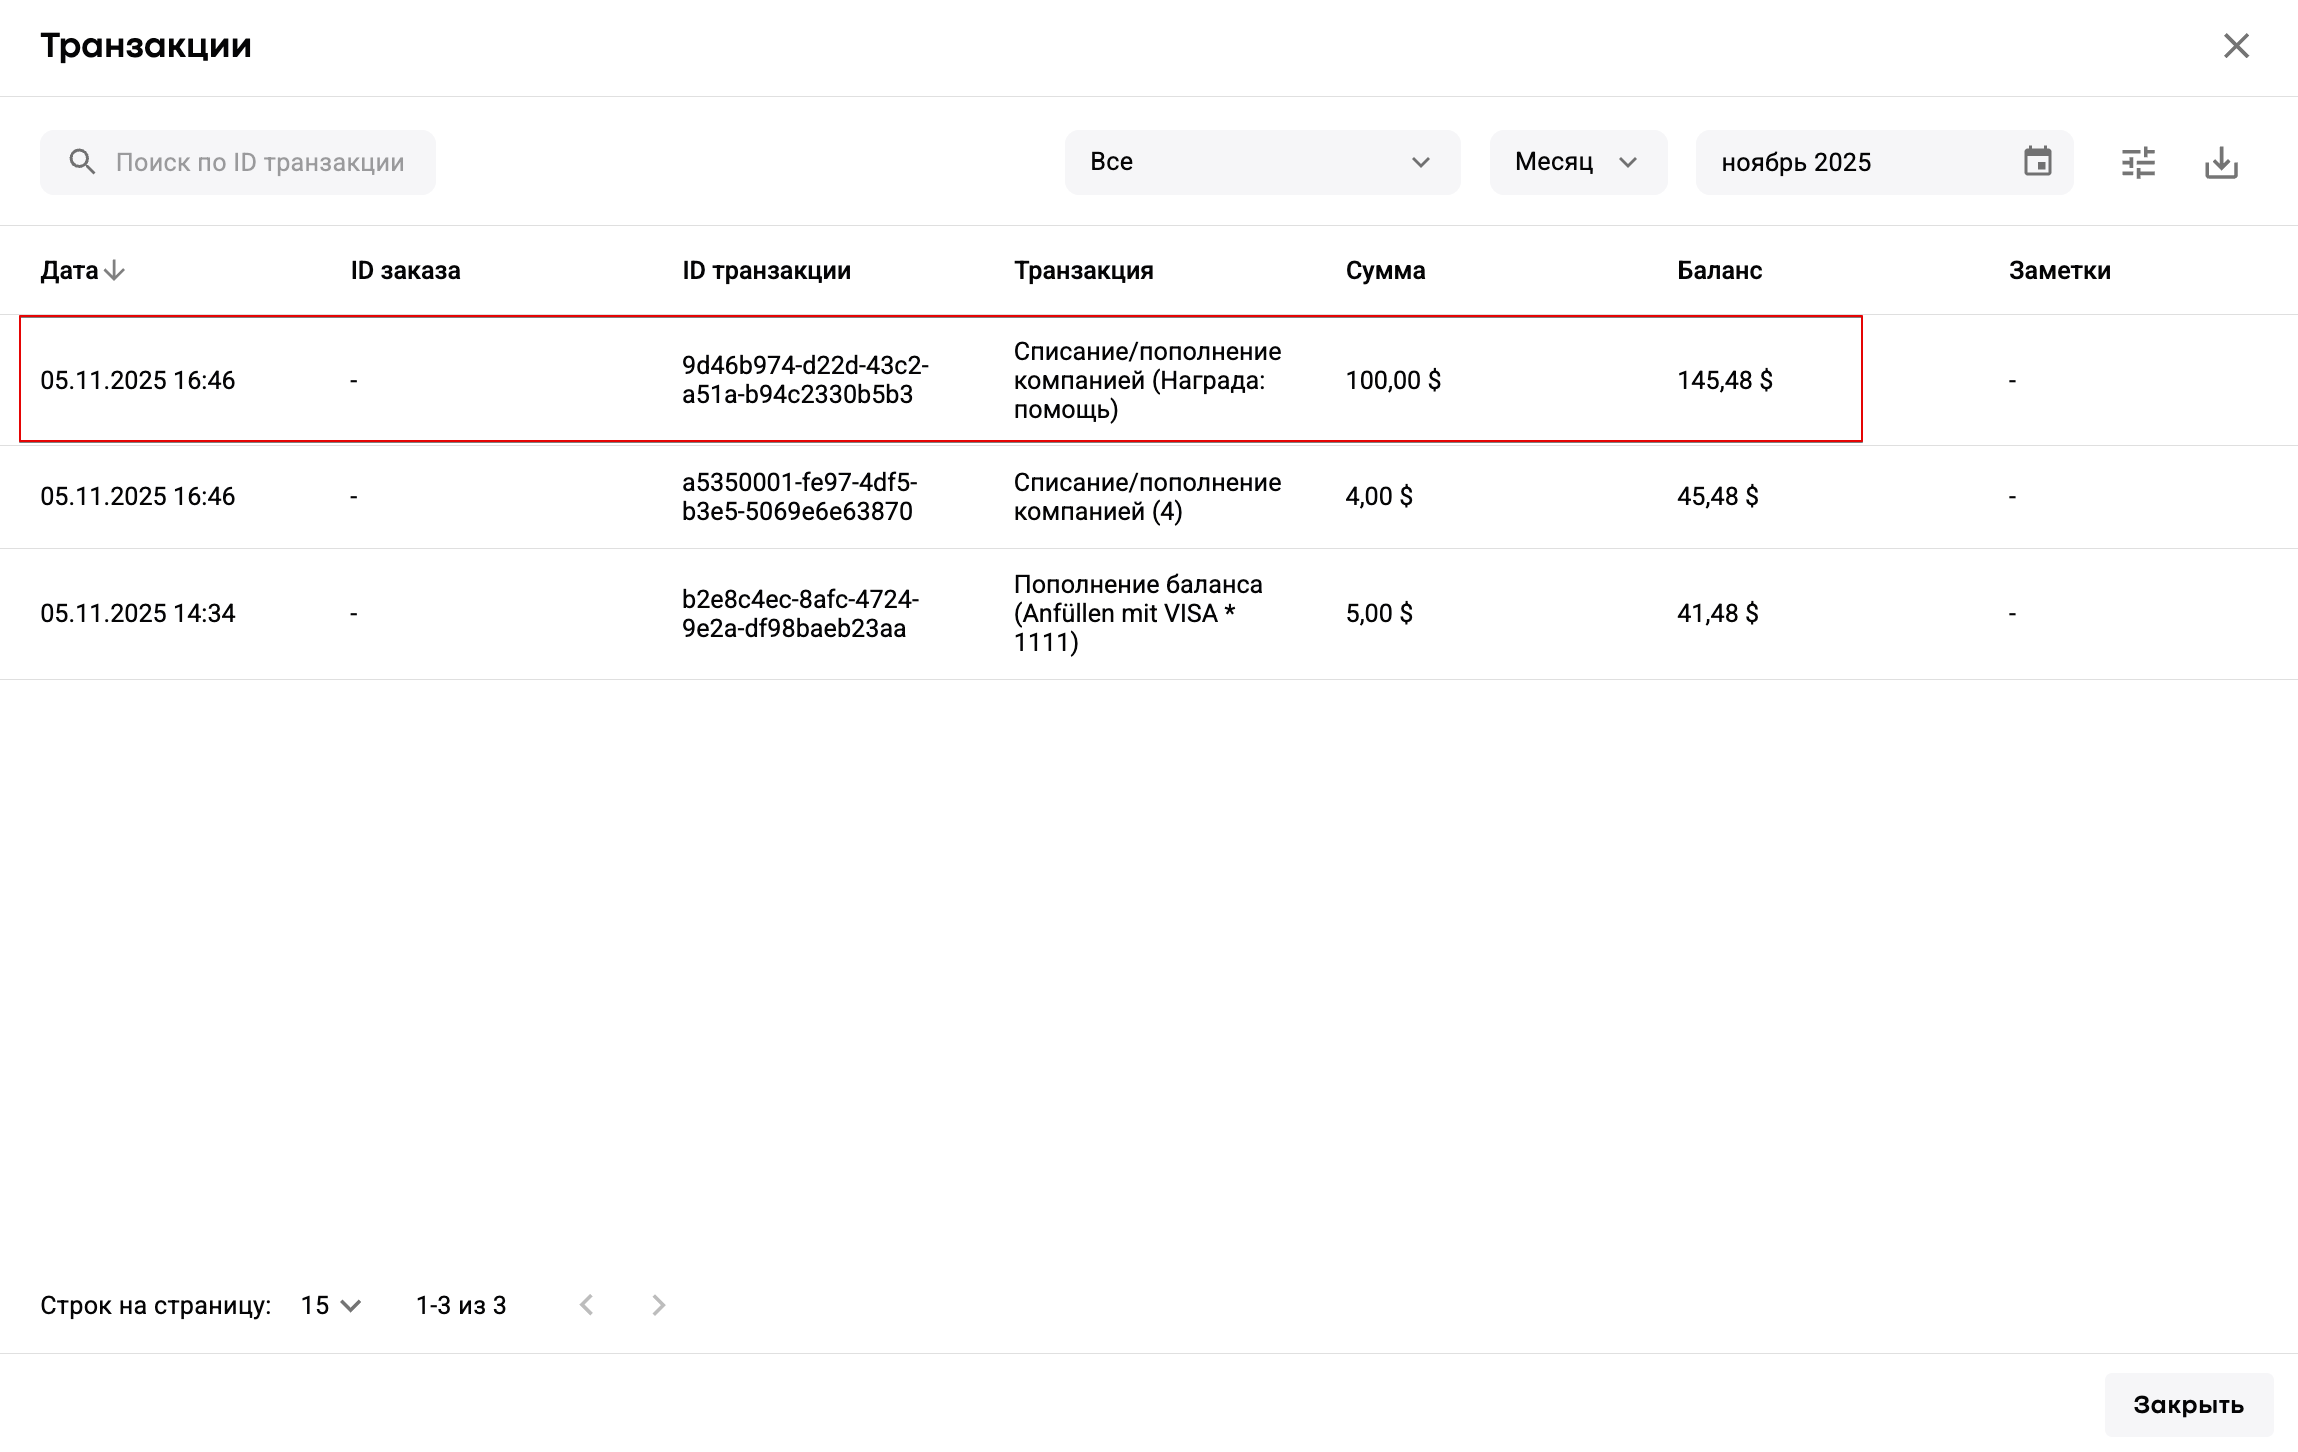Click the Баланс column header
Image resolution: width=2298 pixels, height=1452 pixels.
point(1719,270)
